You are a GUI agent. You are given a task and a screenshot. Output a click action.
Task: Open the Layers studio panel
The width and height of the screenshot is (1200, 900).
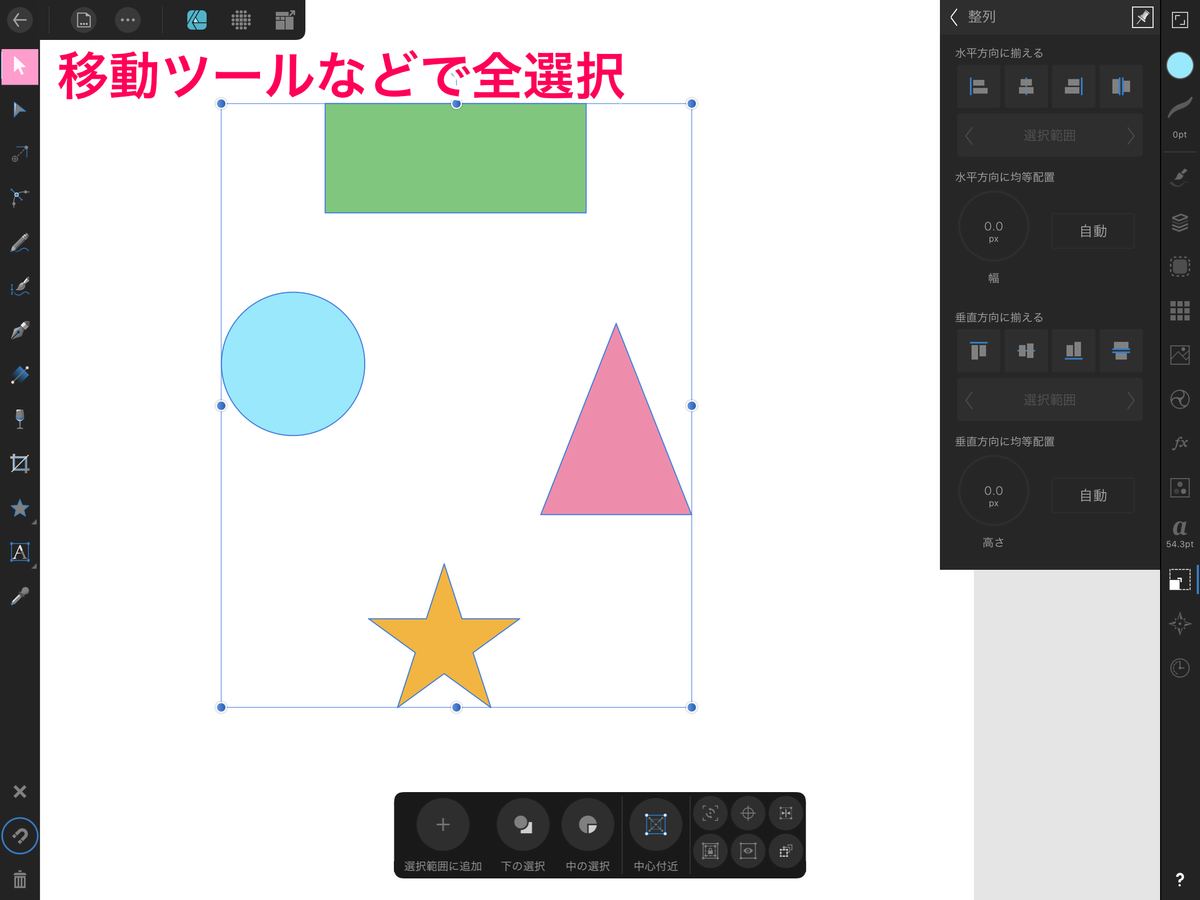tap(1179, 222)
